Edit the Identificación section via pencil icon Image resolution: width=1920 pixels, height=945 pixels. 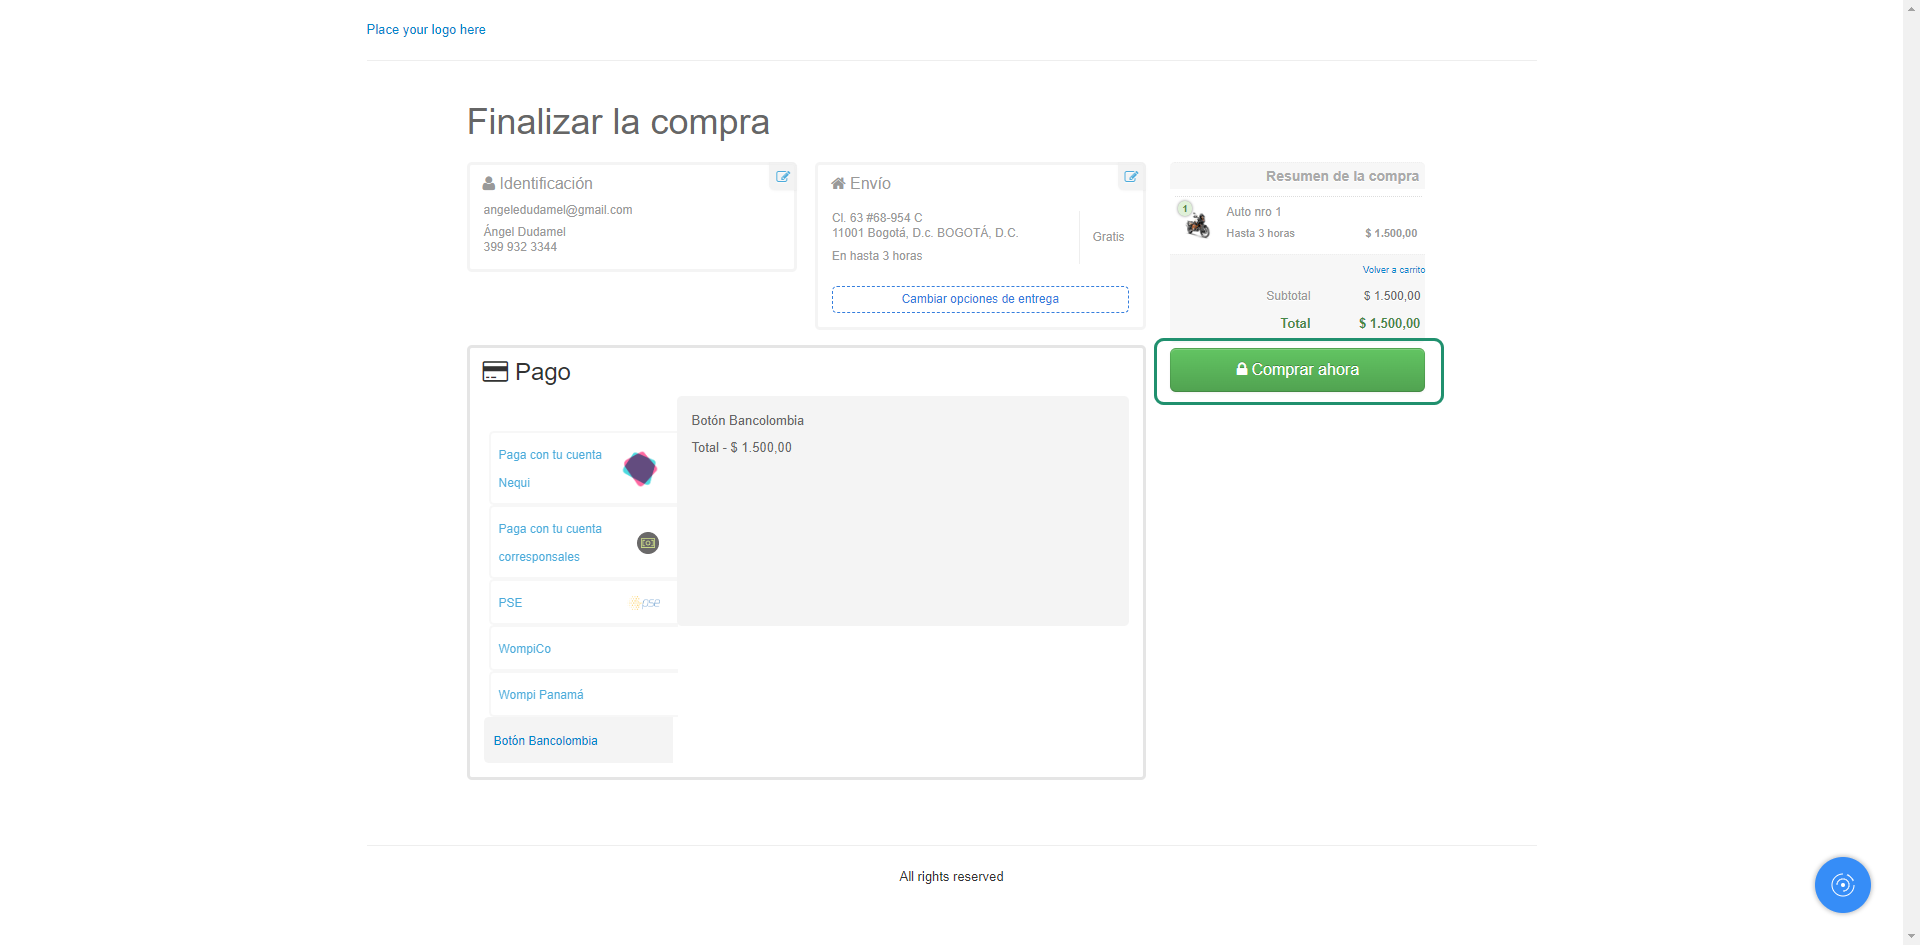(x=783, y=177)
